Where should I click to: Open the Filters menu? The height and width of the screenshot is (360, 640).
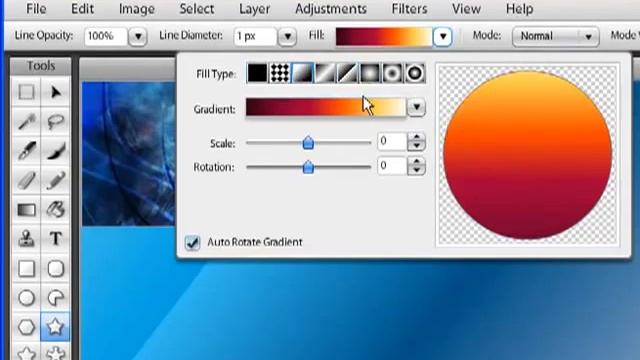409,9
